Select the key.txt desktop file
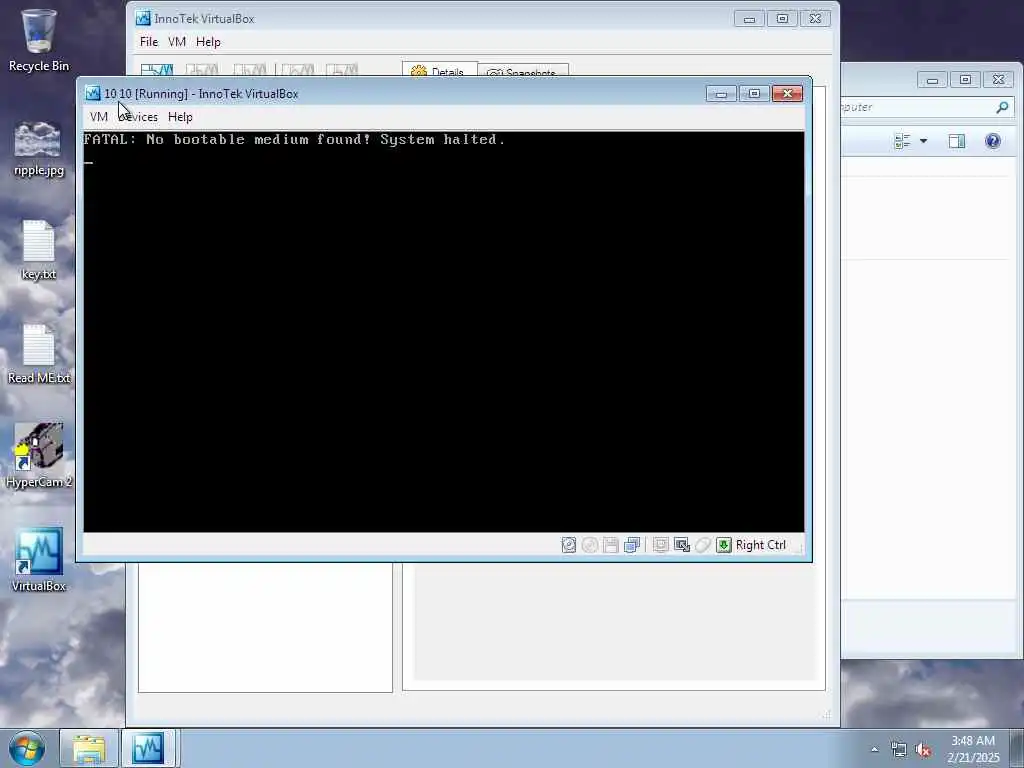Viewport: 1024px width, 768px height. 39,250
